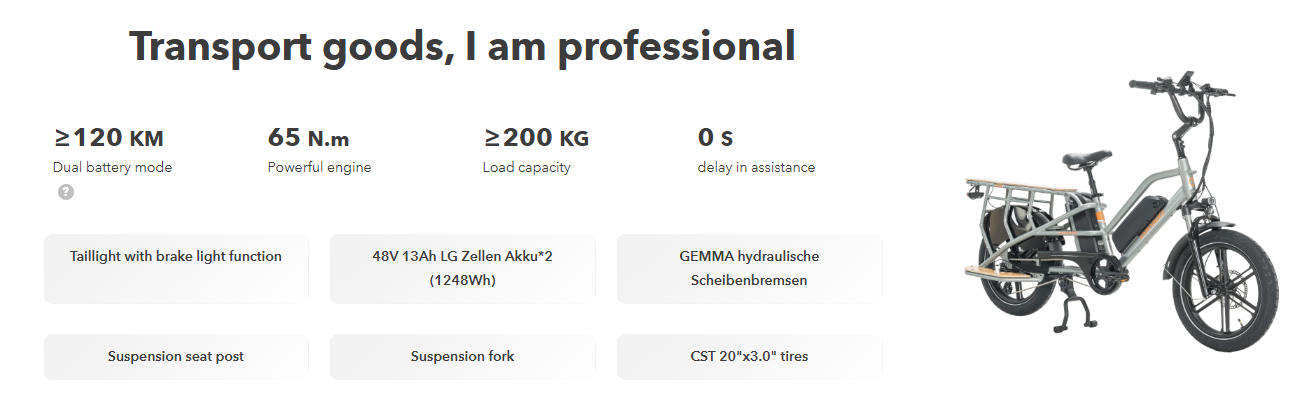Select GEMMA hydraulische Scheibenbremsen card

coord(749,269)
